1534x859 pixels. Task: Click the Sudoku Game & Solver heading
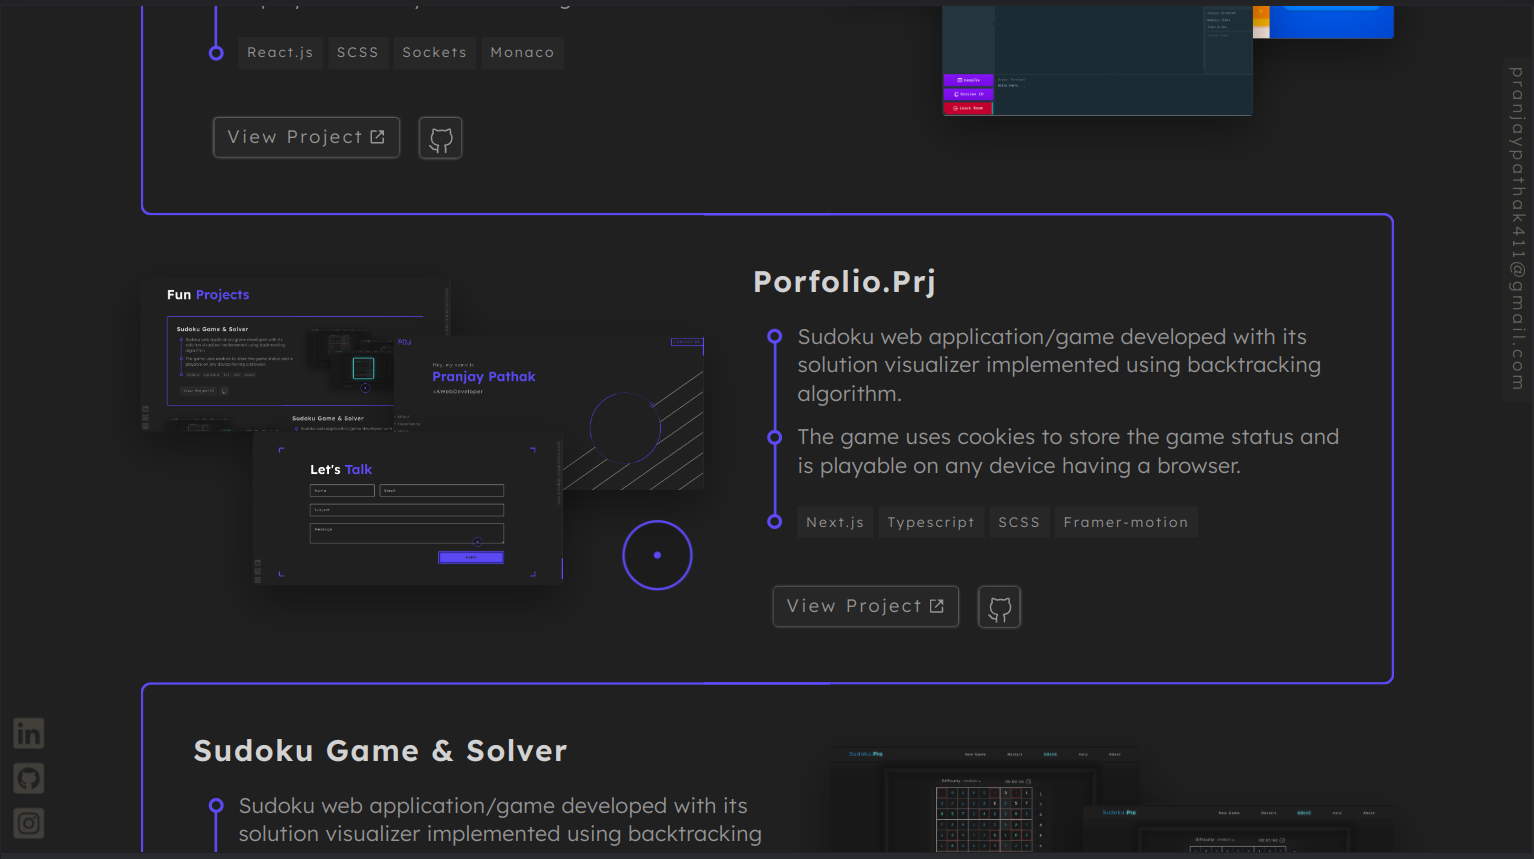coord(380,751)
